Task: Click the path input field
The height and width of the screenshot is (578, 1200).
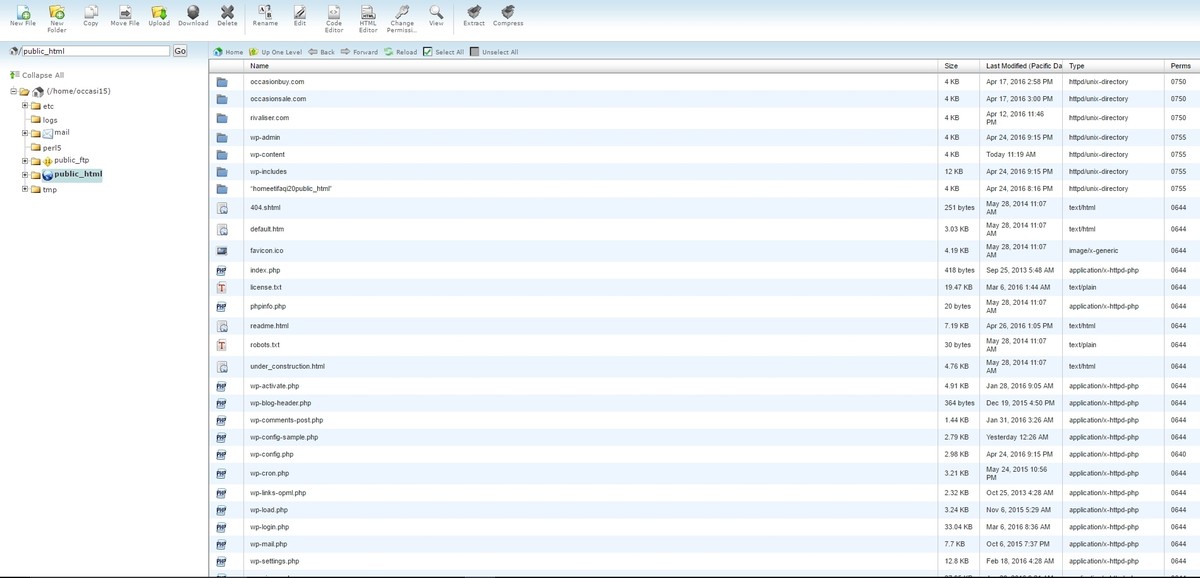Action: [x=95, y=51]
